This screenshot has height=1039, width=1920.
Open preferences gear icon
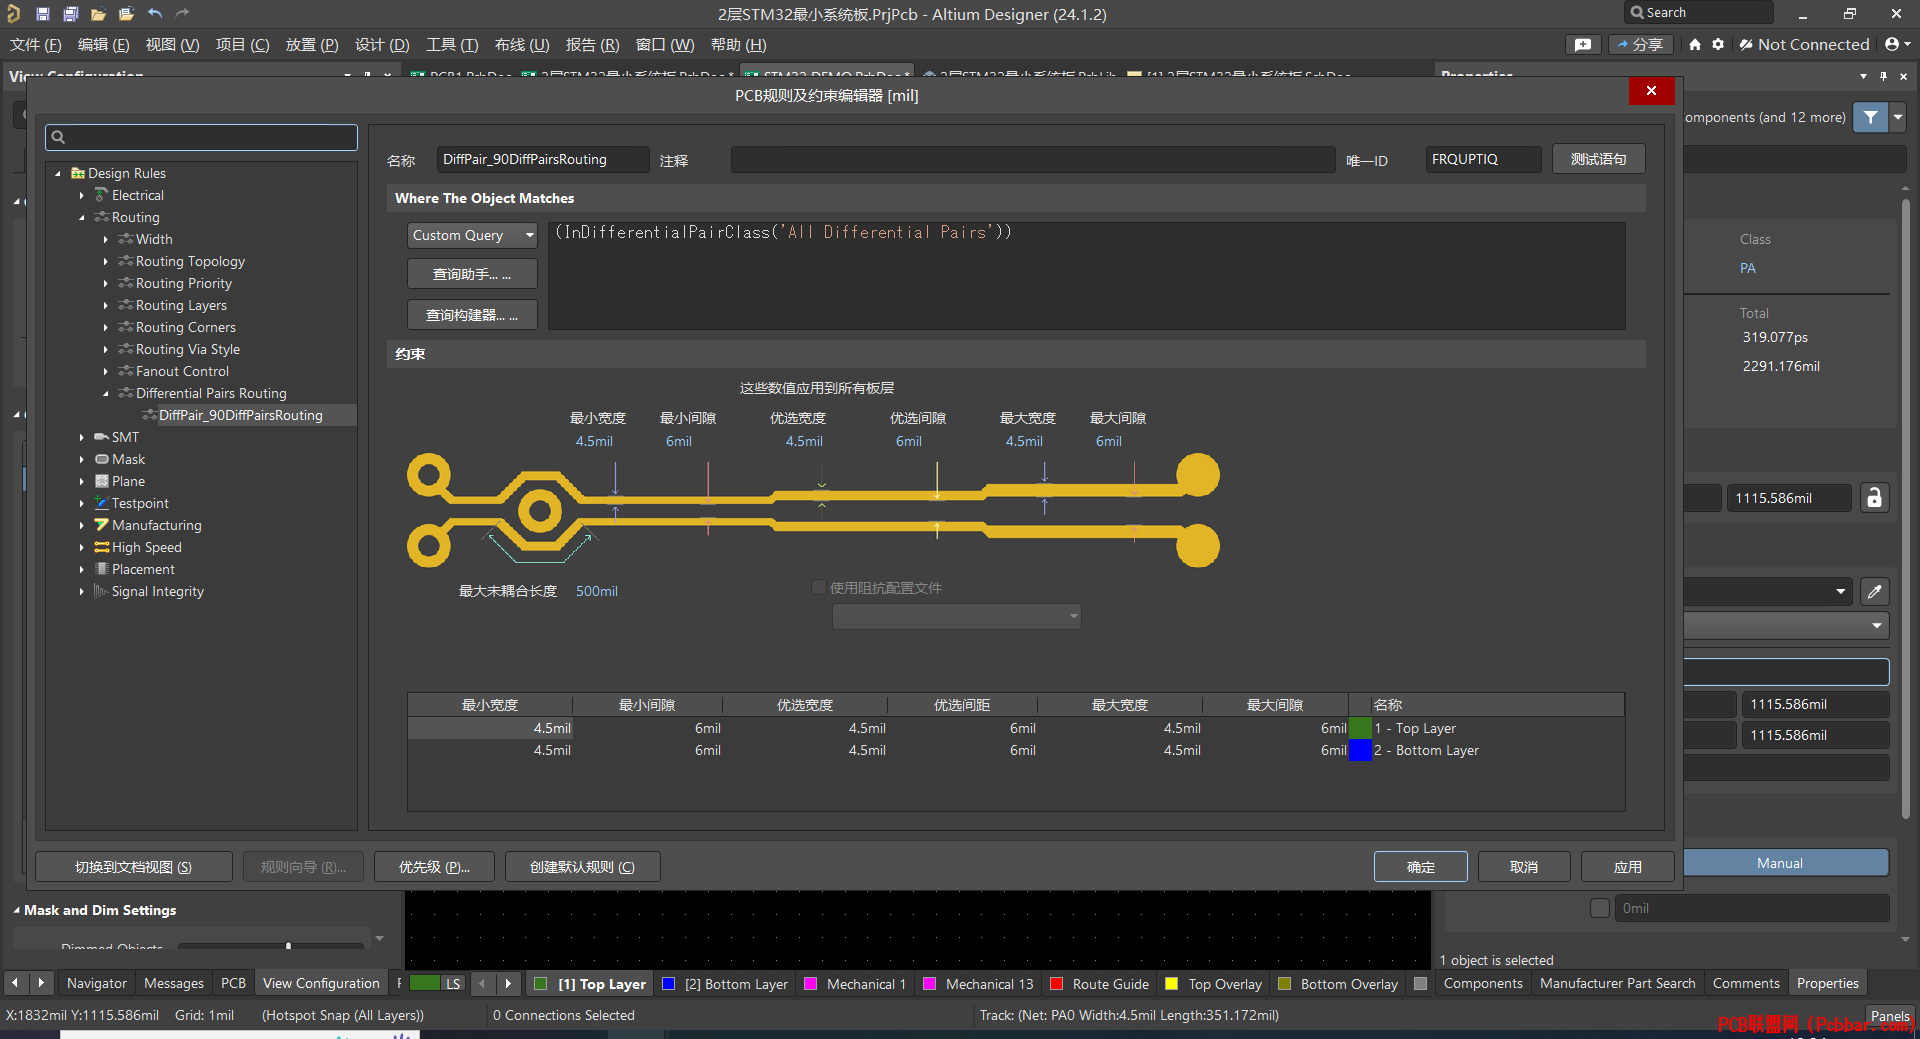tap(1718, 45)
